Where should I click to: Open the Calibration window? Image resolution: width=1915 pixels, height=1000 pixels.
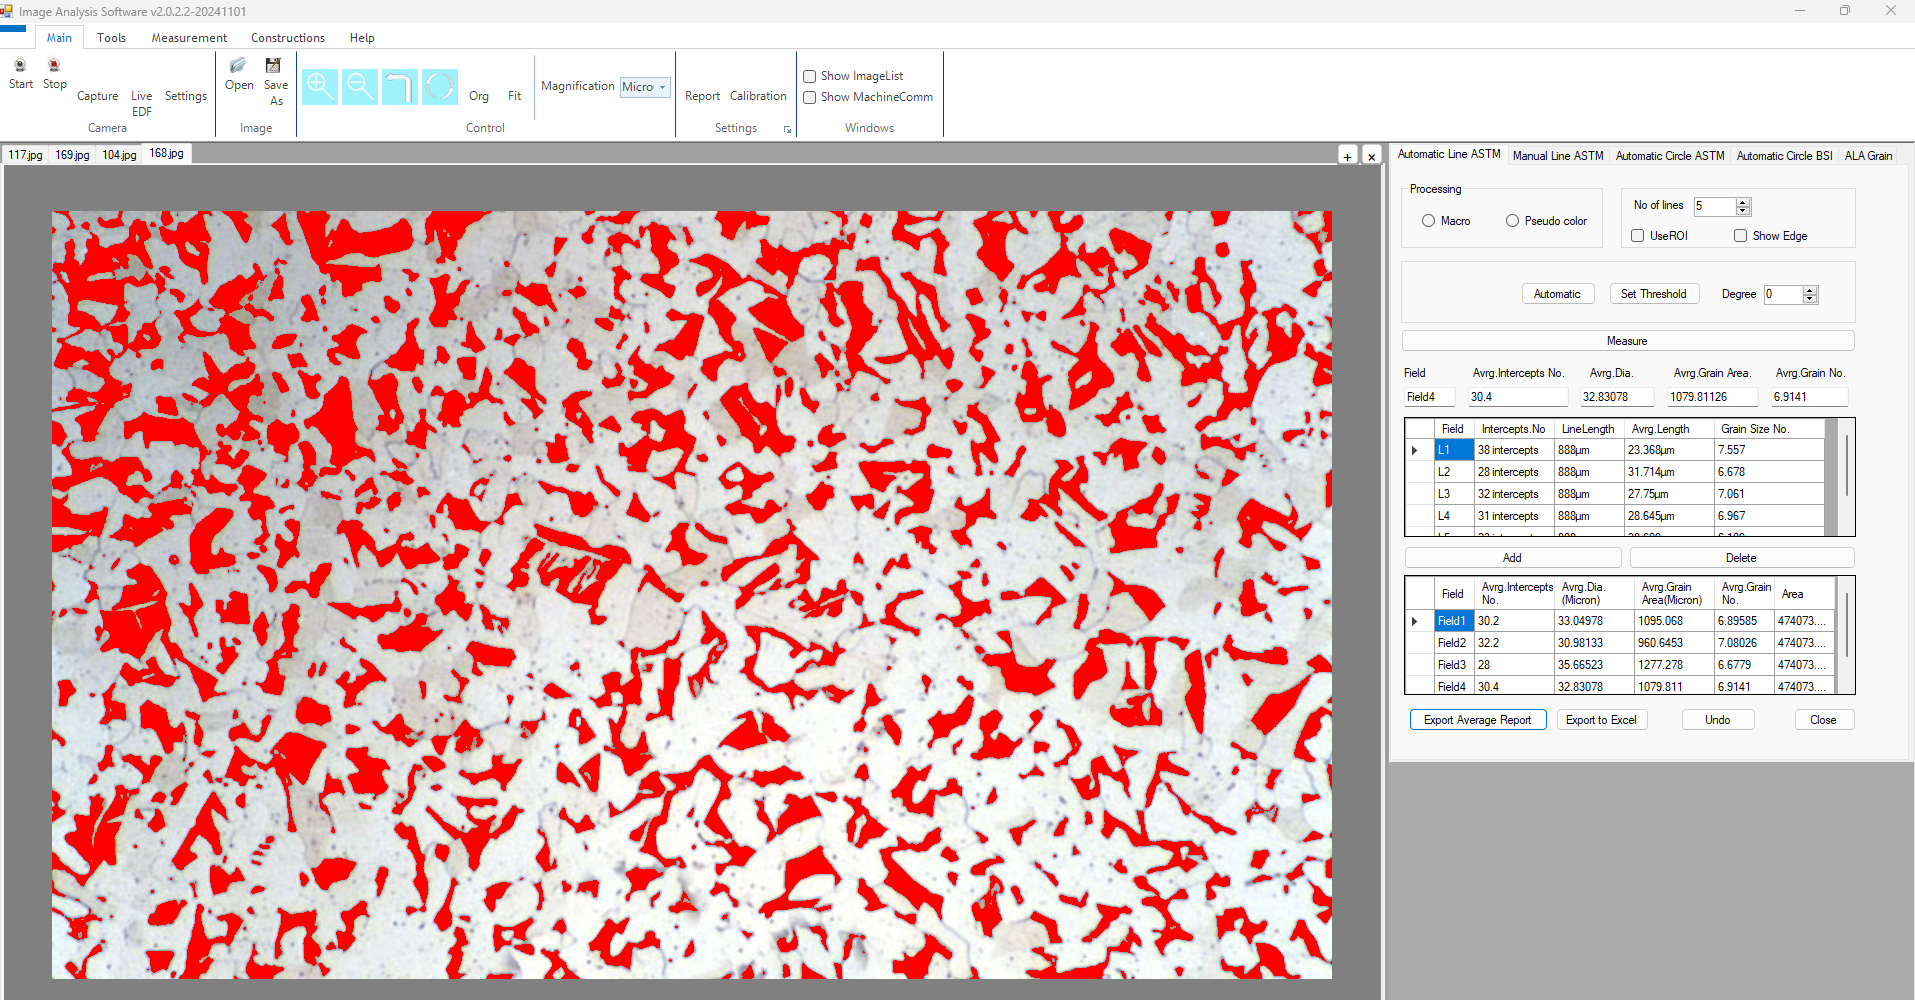coord(757,95)
